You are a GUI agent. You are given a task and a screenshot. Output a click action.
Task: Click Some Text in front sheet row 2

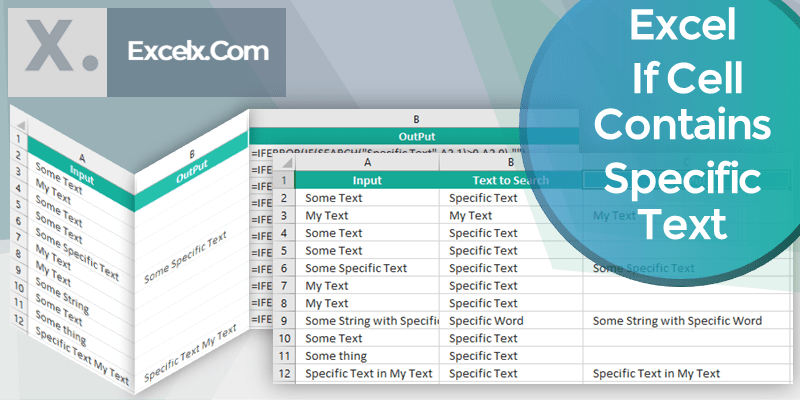point(334,198)
